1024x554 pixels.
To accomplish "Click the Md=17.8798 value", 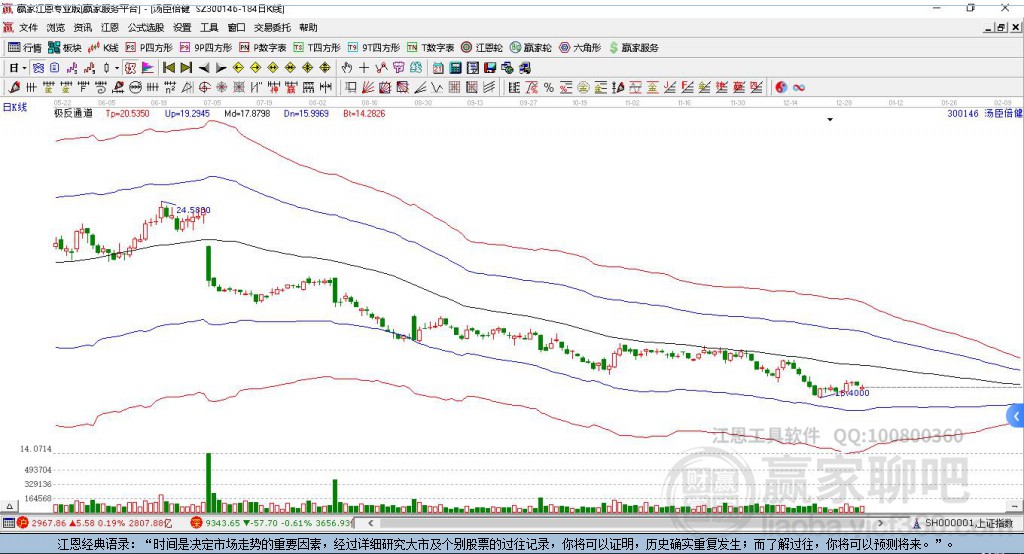I will pos(247,113).
